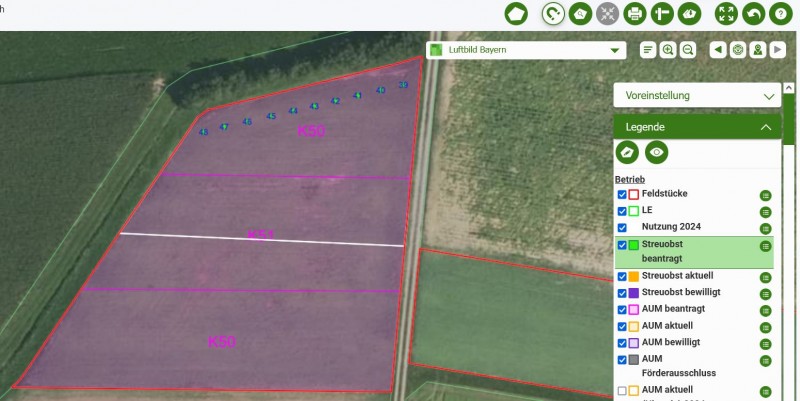Disable the AUM Förderausschluss layer
This screenshot has width=800, height=401.
pos(622,360)
